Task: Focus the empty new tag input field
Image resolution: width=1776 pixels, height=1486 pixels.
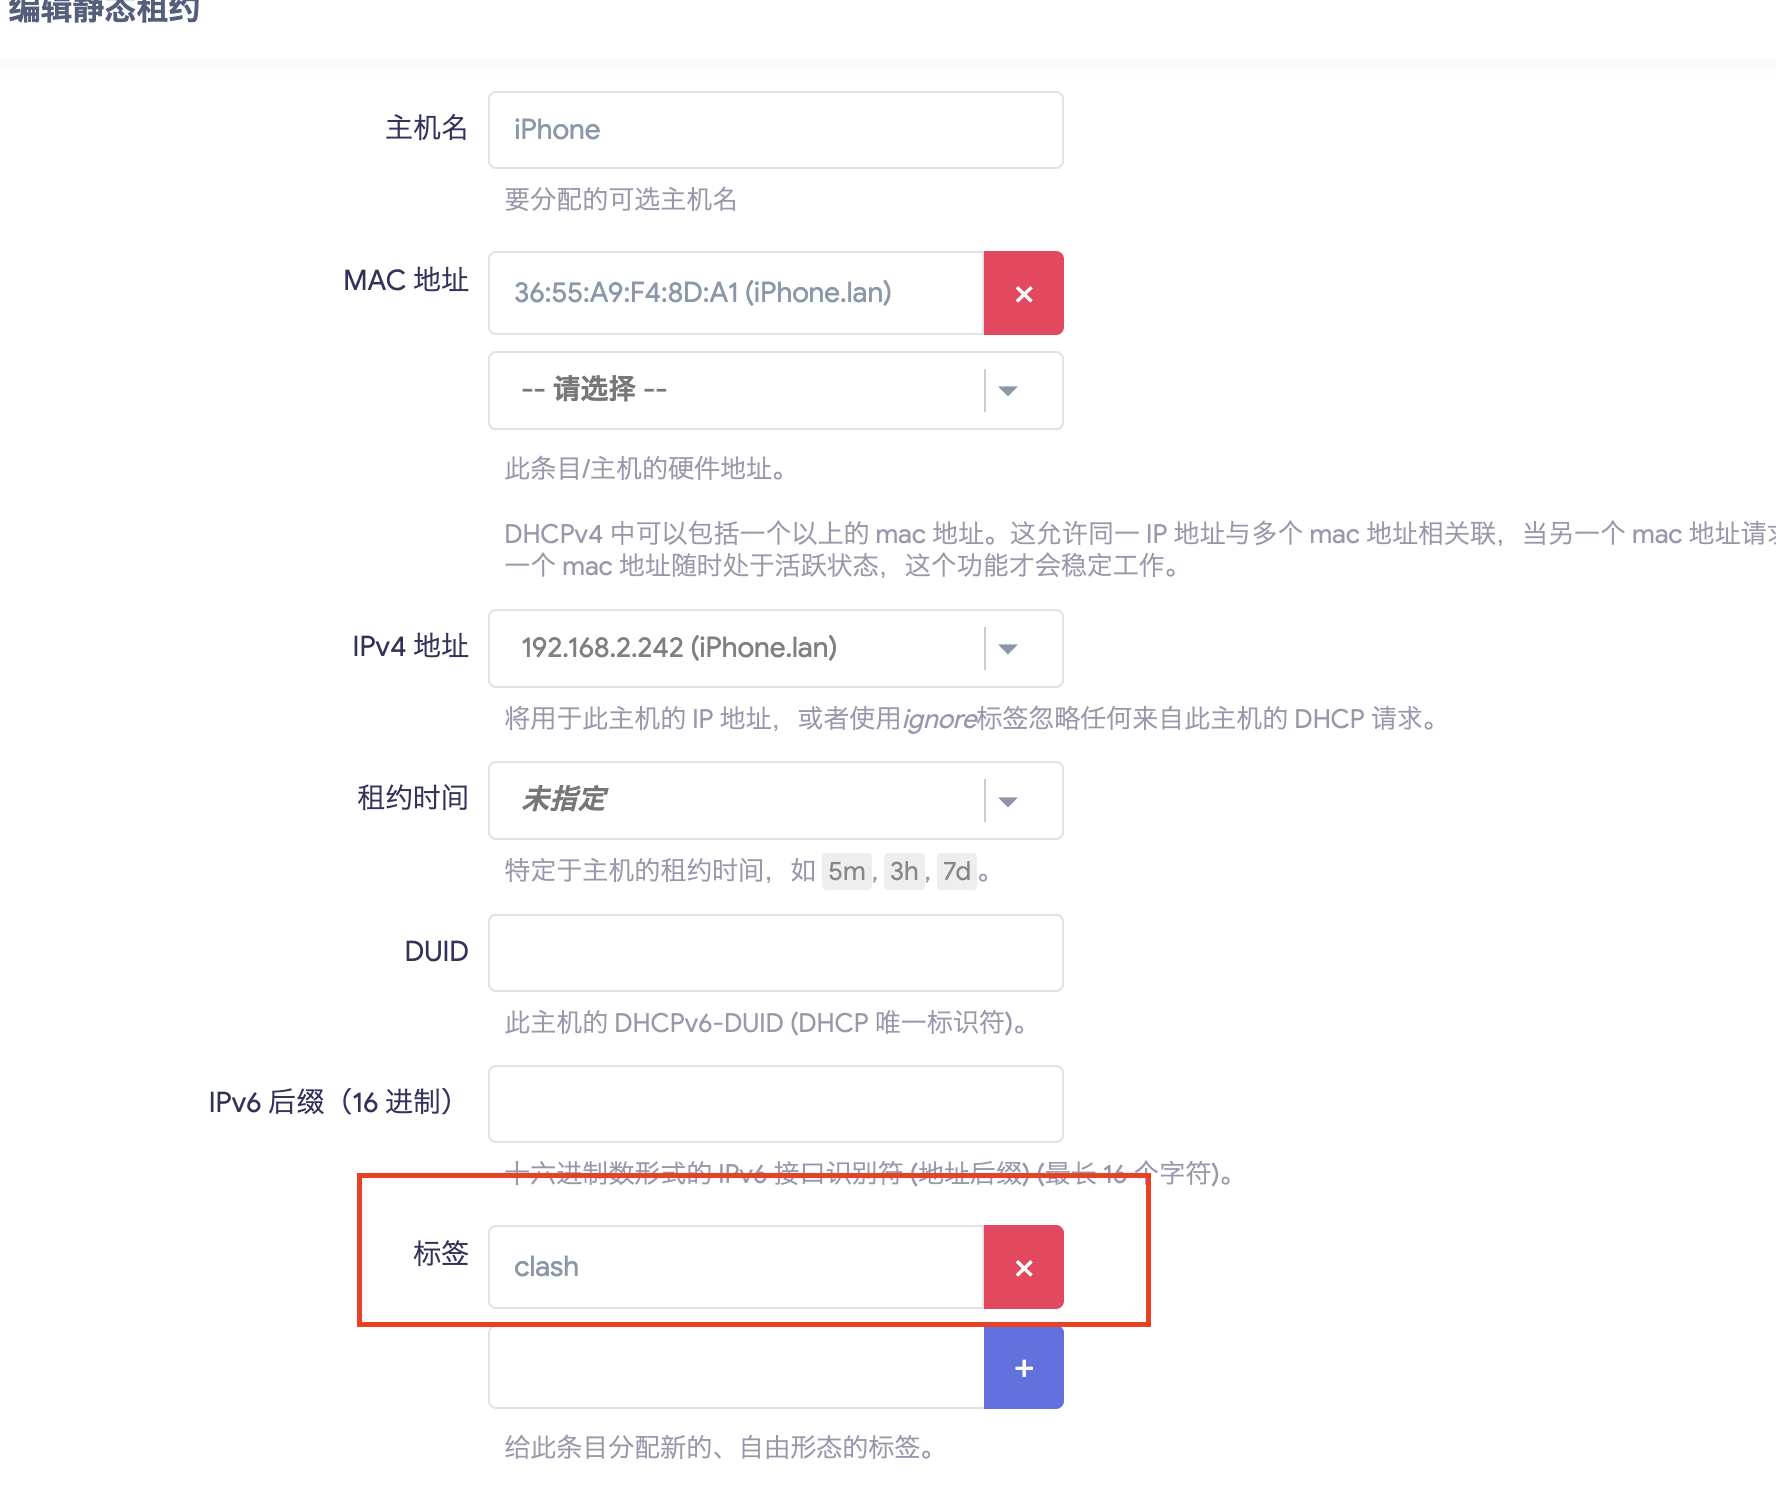Action: click(x=736, y=1368)
